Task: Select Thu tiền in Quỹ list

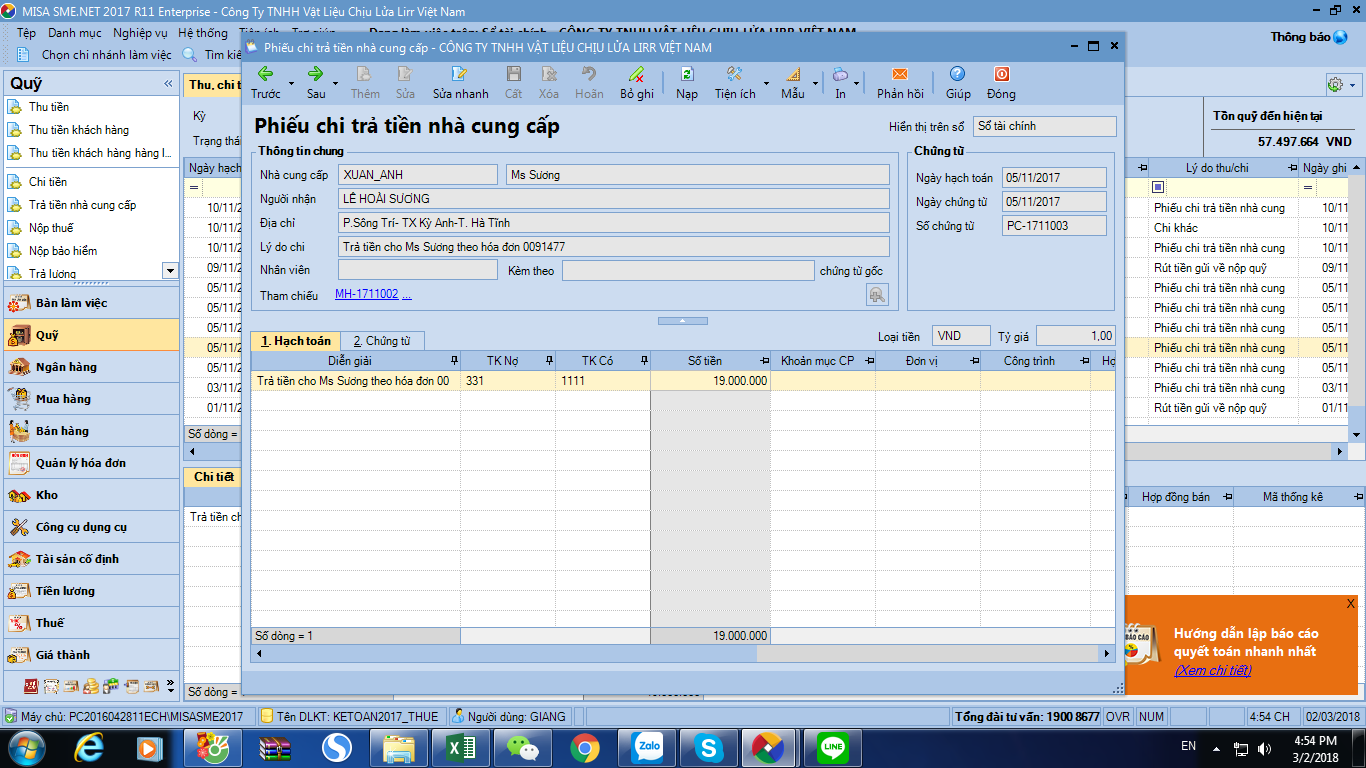Action: (49, 107)
